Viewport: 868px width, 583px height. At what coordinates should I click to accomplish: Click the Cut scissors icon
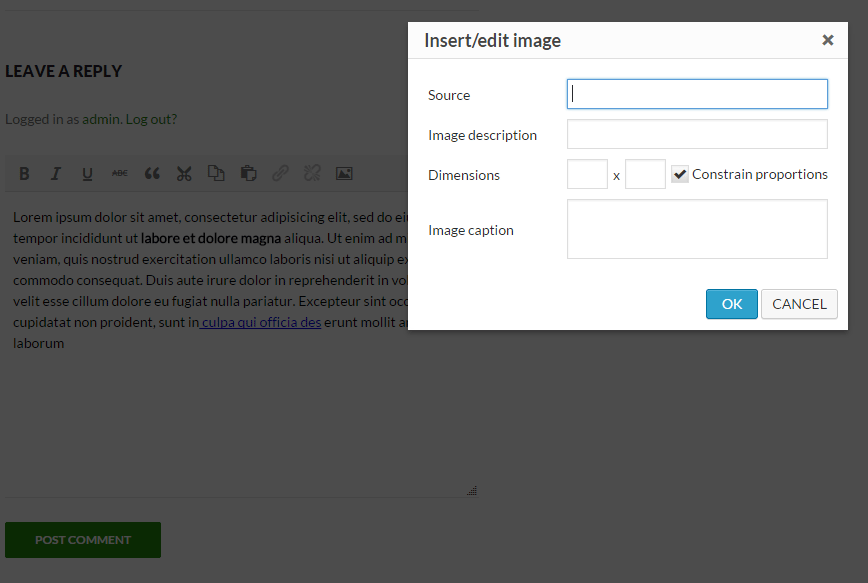tap(184, 174)
